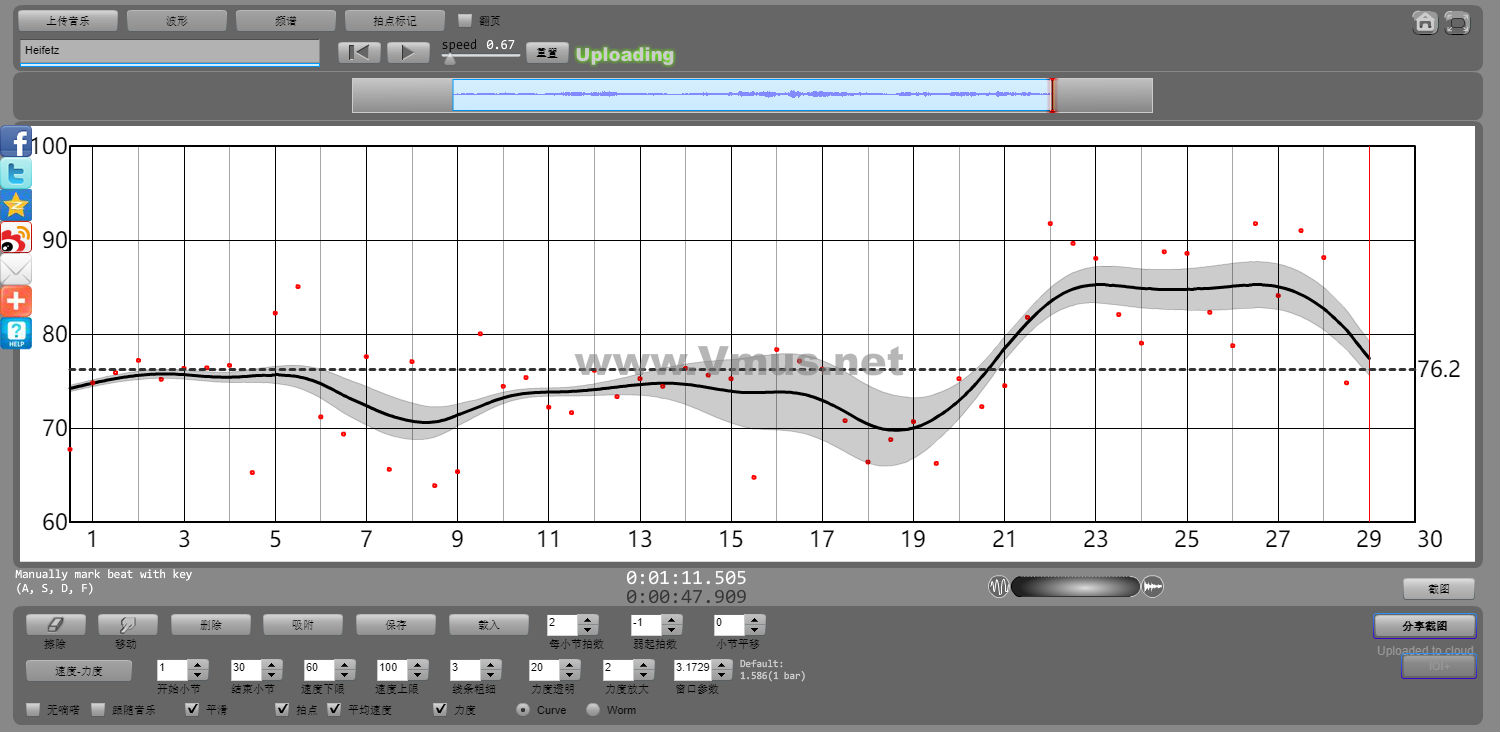1500x732 pixels.
Task: Select the move (移动) tool button
Action: point(126,624)
